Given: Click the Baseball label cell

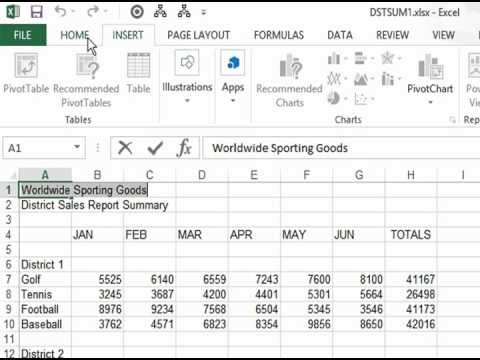Looking at the screenshot, I should click(45, 324).
